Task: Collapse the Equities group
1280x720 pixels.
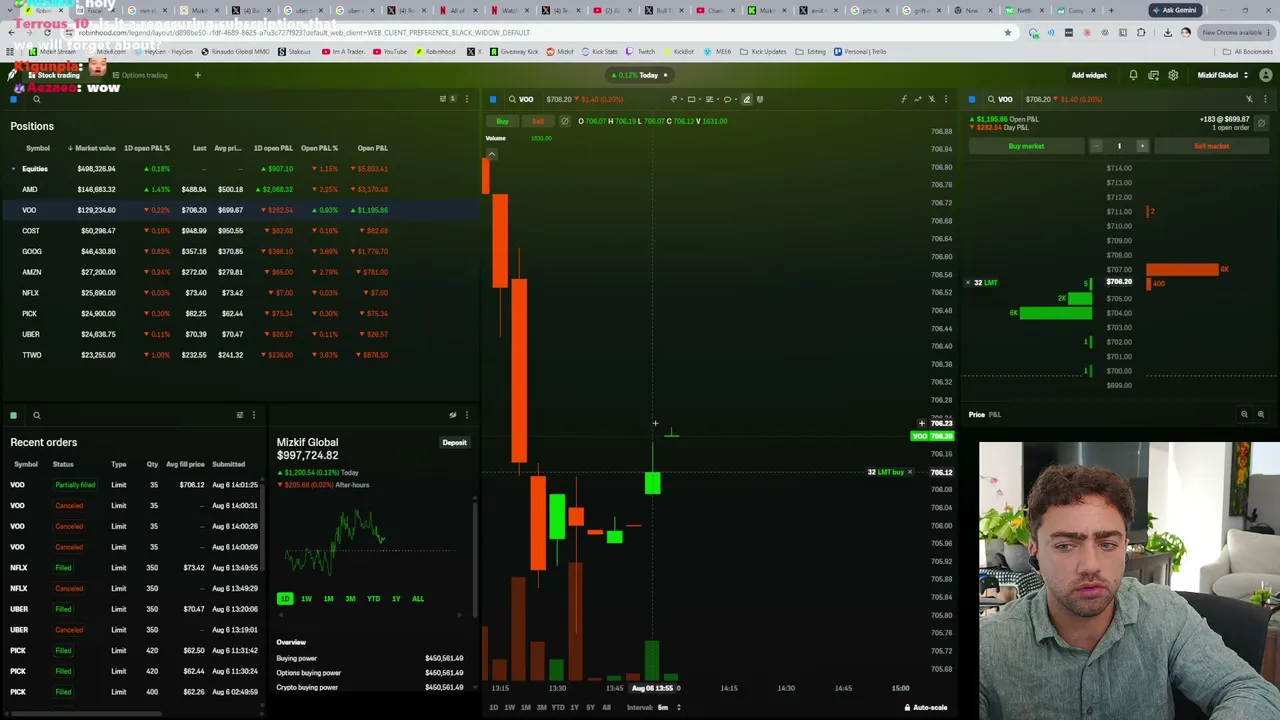Action: coord(13,169)
